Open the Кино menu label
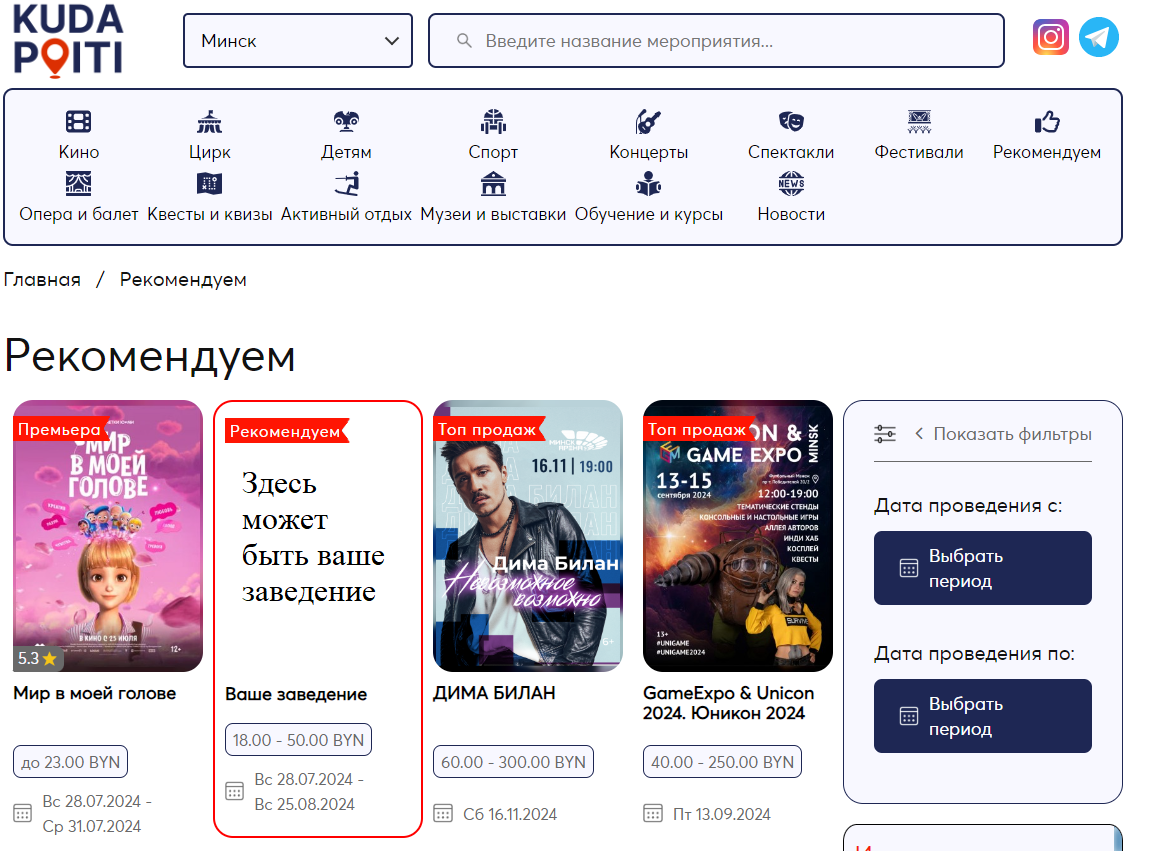1152x851 pixels. tap(79, 152)
